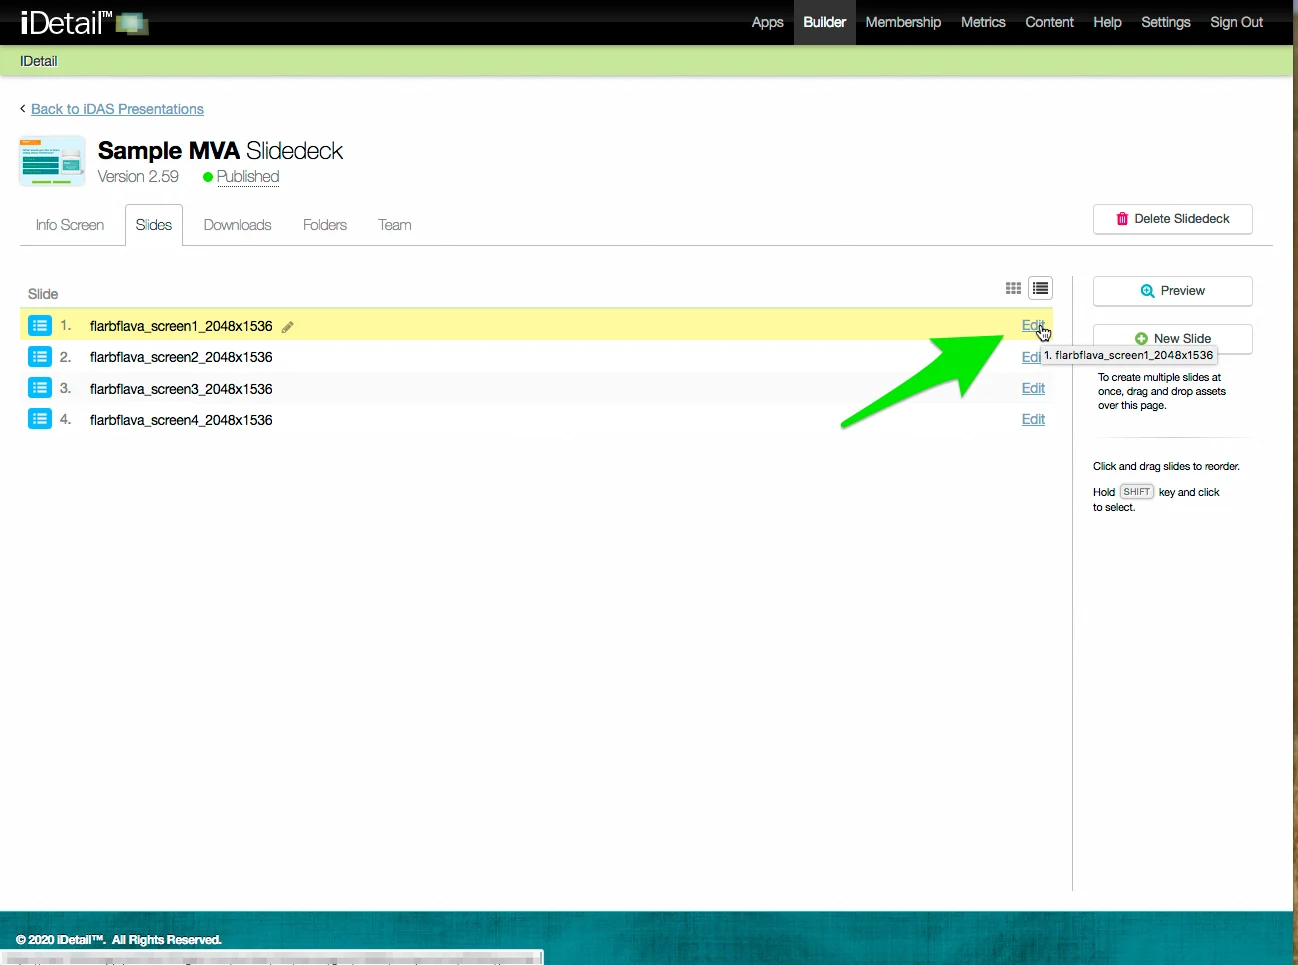
Task: Select slide name flarbflava_screen3_2048x1536
Action: point(181,389)
